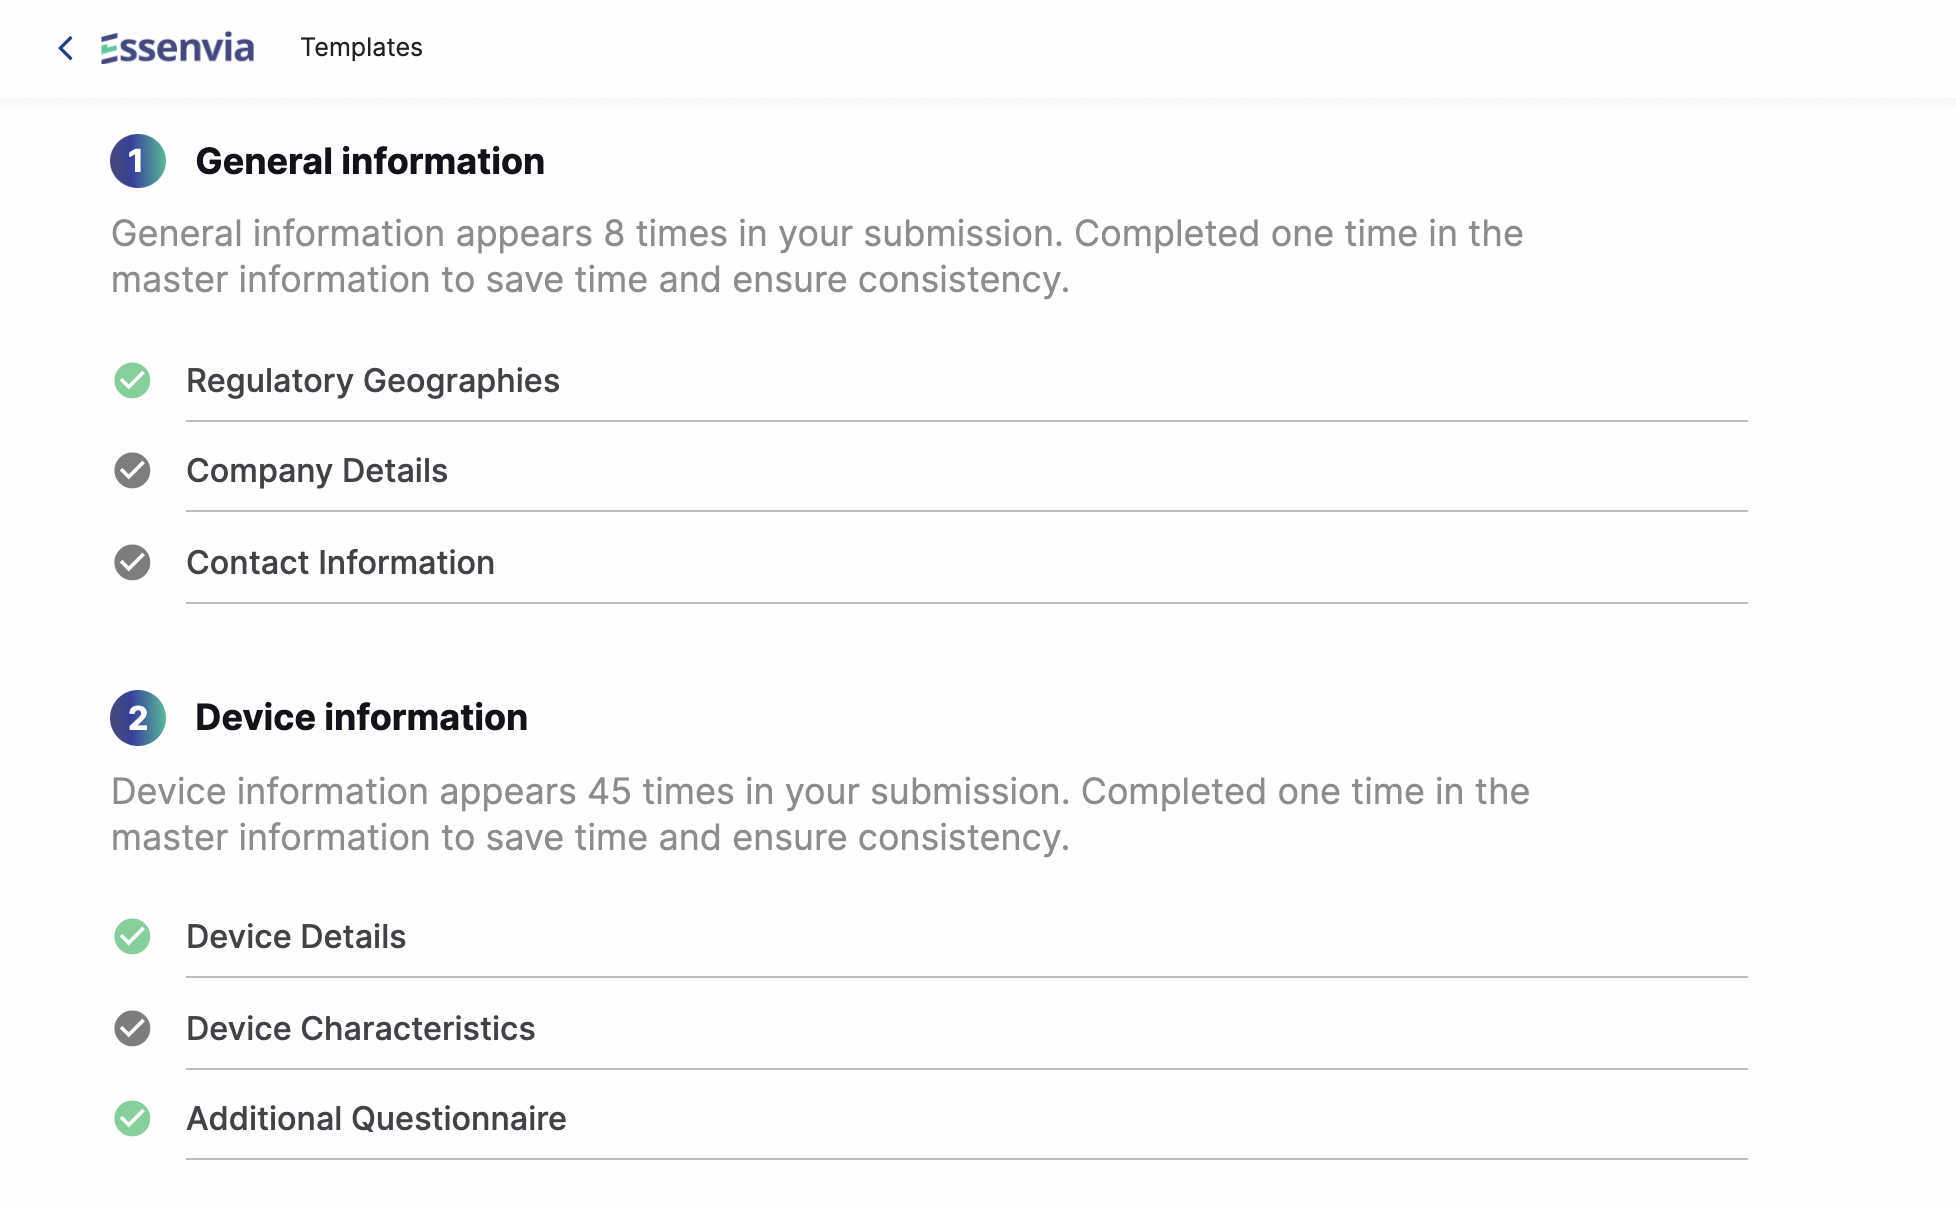Open Additional Questionnaire section
This screenshot has height=1208, width=1956.
[x=966, y=1119]
